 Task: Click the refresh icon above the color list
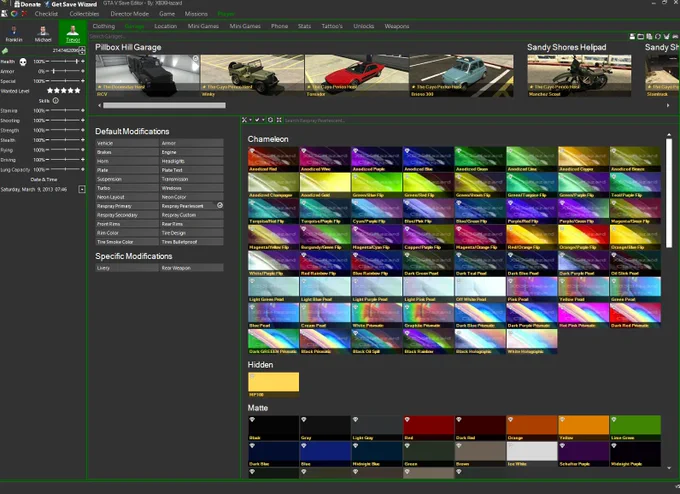click(271, 120)
